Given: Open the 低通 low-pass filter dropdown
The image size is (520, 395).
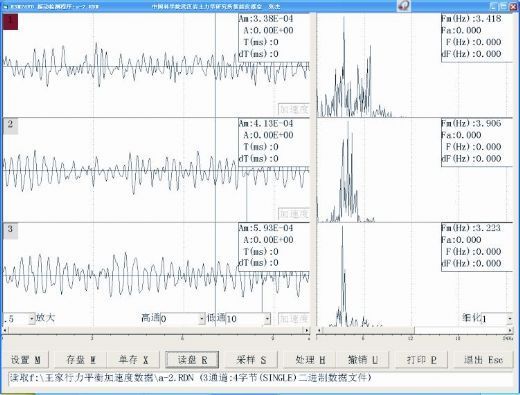Looking at the screenshot, I should pos(267,319).
